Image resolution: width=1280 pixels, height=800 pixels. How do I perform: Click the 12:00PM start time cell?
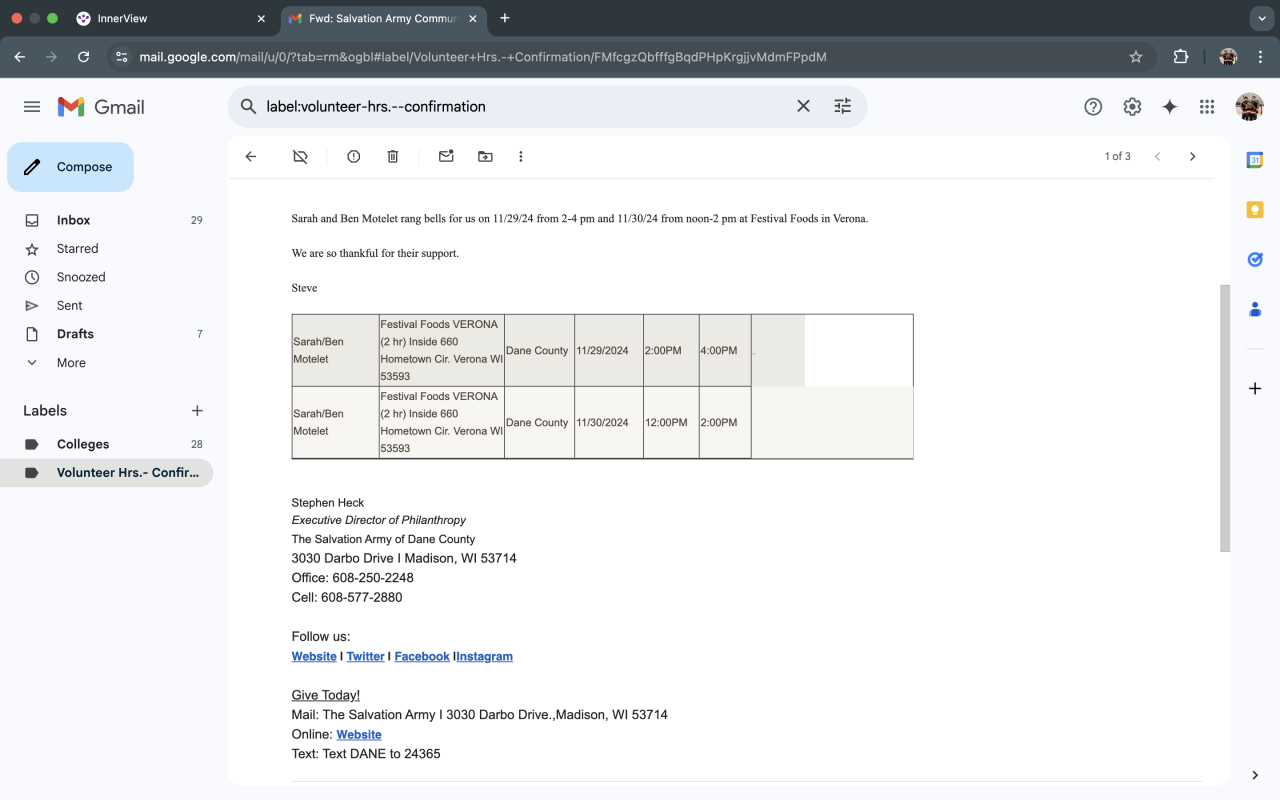pos(671,423)
